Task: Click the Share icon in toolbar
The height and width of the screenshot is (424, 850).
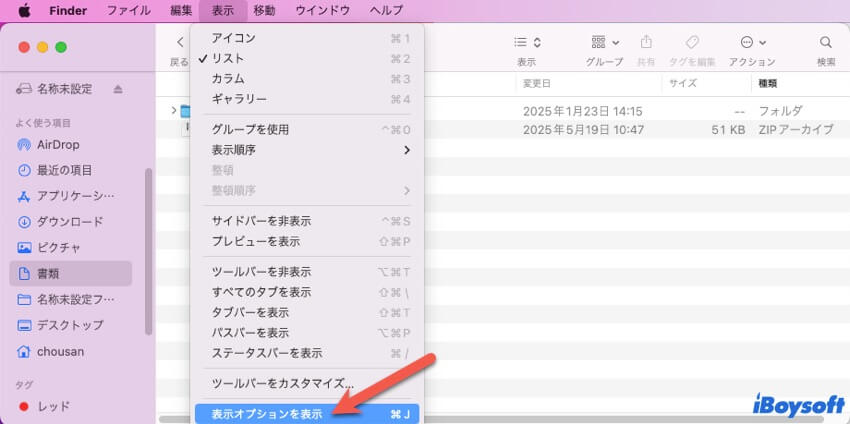Action: coord(645,43)
